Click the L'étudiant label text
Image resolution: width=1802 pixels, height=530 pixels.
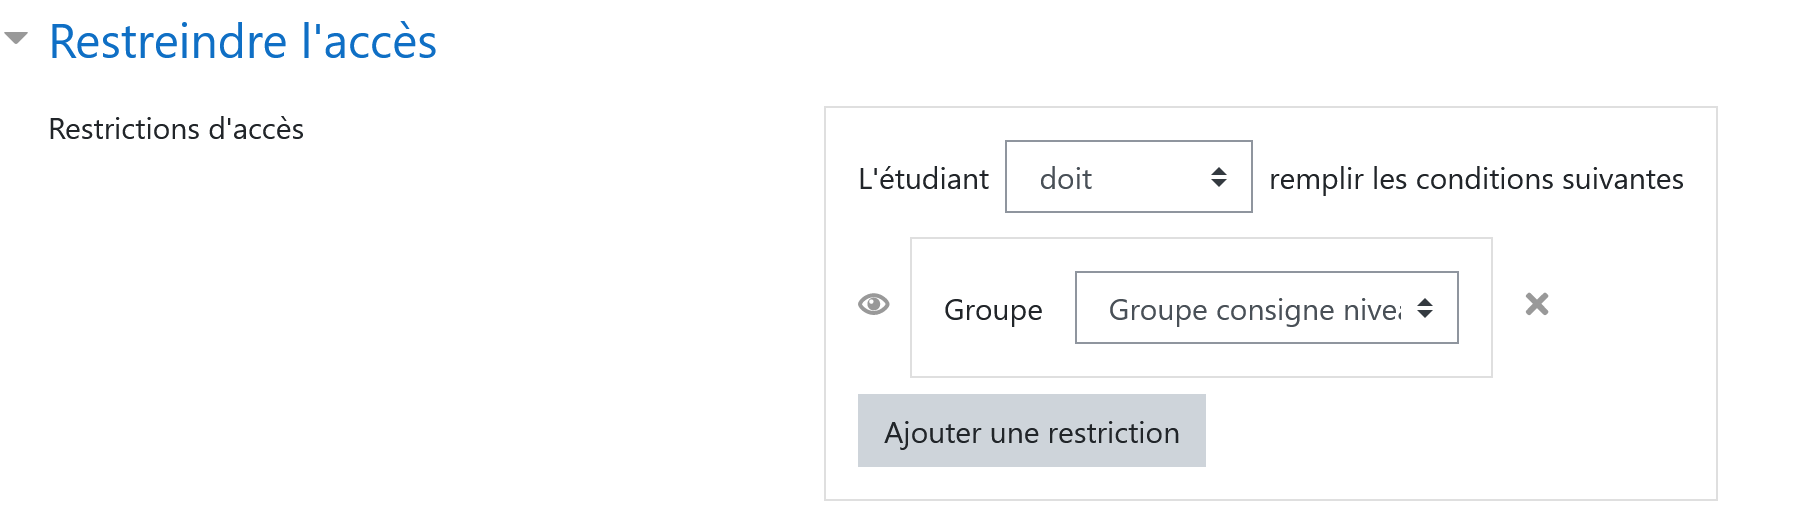[x=923, y=179]
